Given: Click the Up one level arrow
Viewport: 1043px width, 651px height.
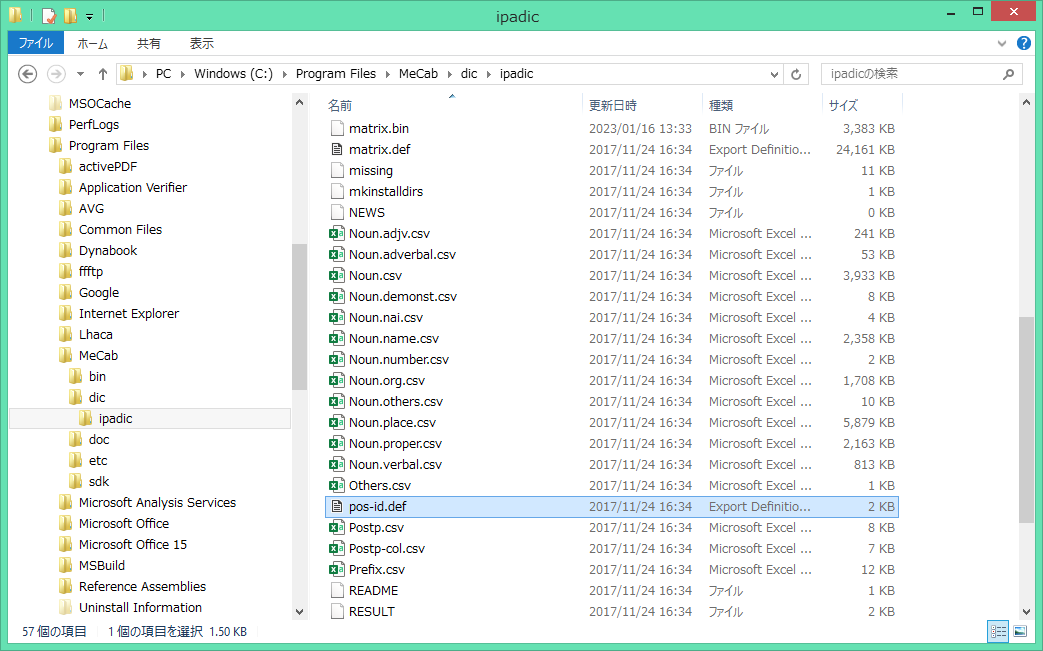Looking at the screenshot, I should 102,74.
